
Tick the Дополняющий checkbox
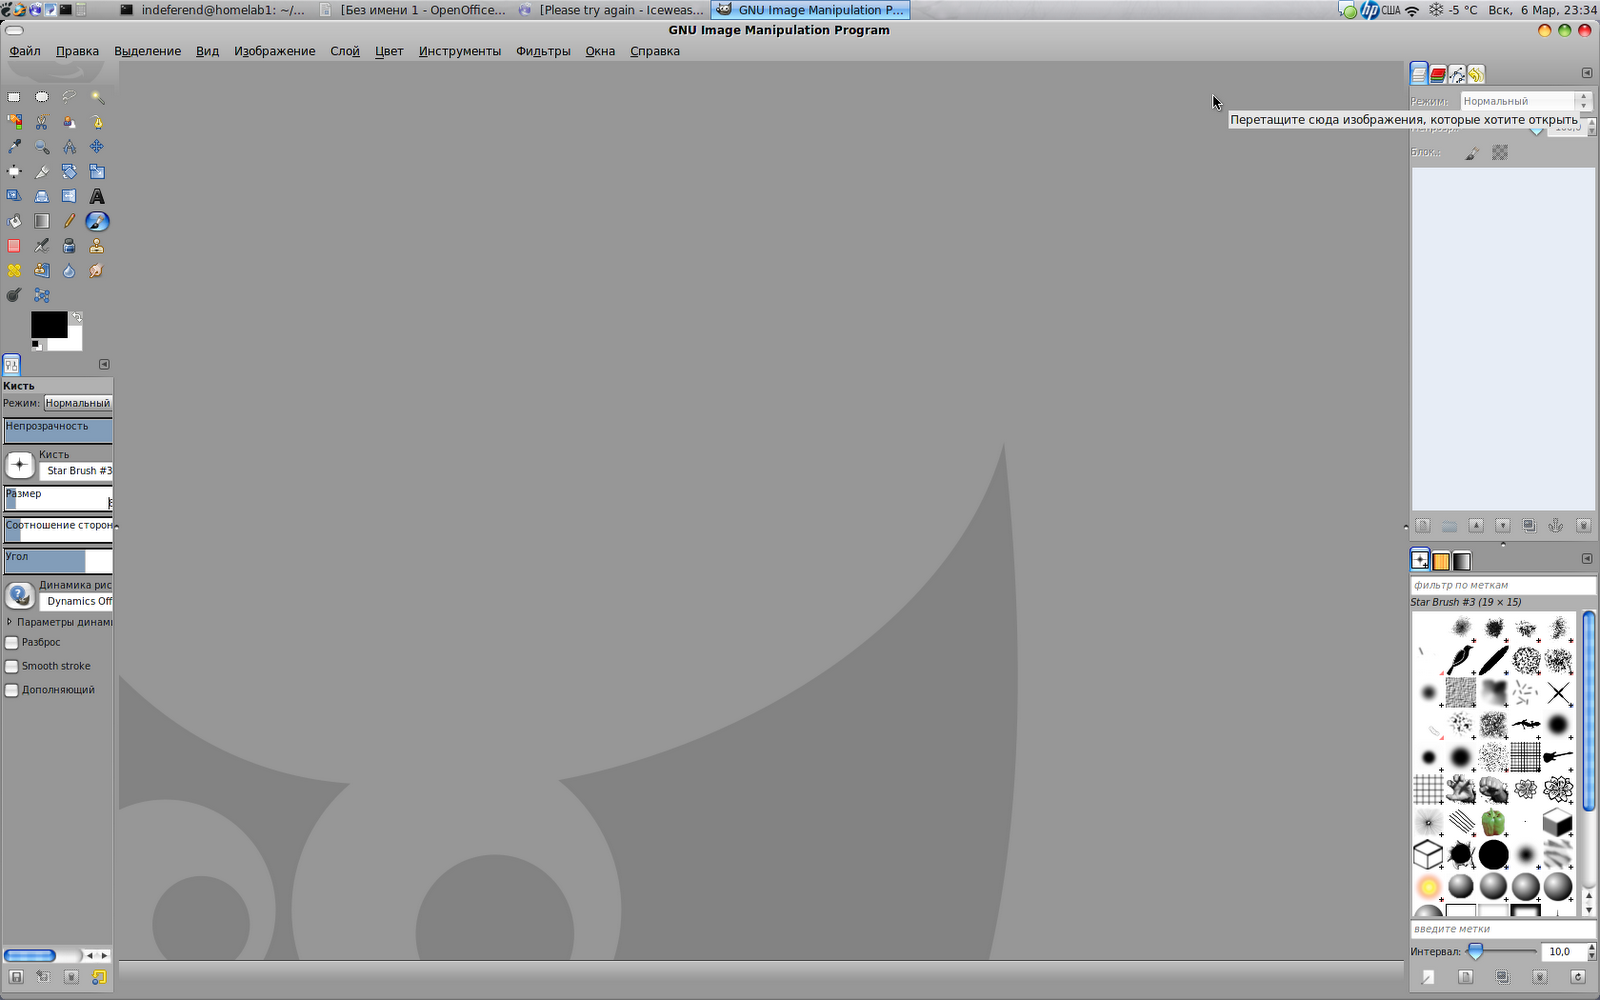point(12,690)
